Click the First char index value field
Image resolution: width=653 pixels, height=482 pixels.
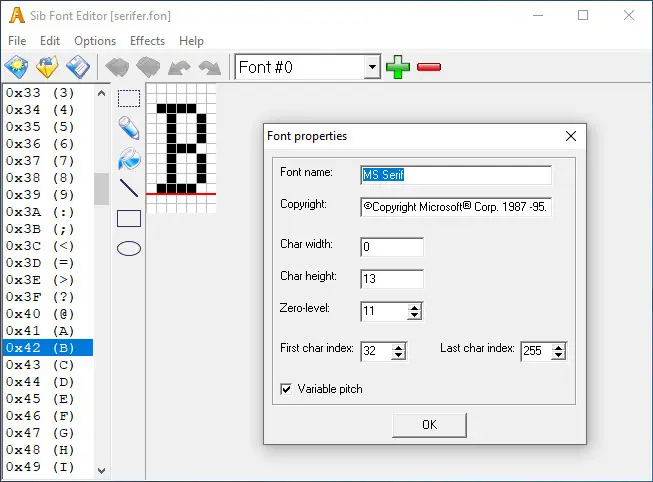click(376, 351)
